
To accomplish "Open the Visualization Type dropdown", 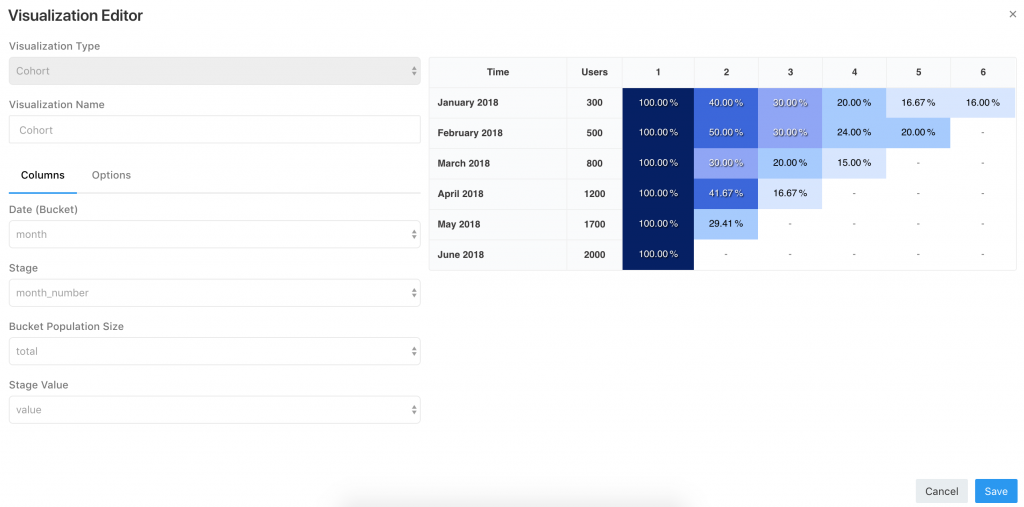I will [214, 71].
